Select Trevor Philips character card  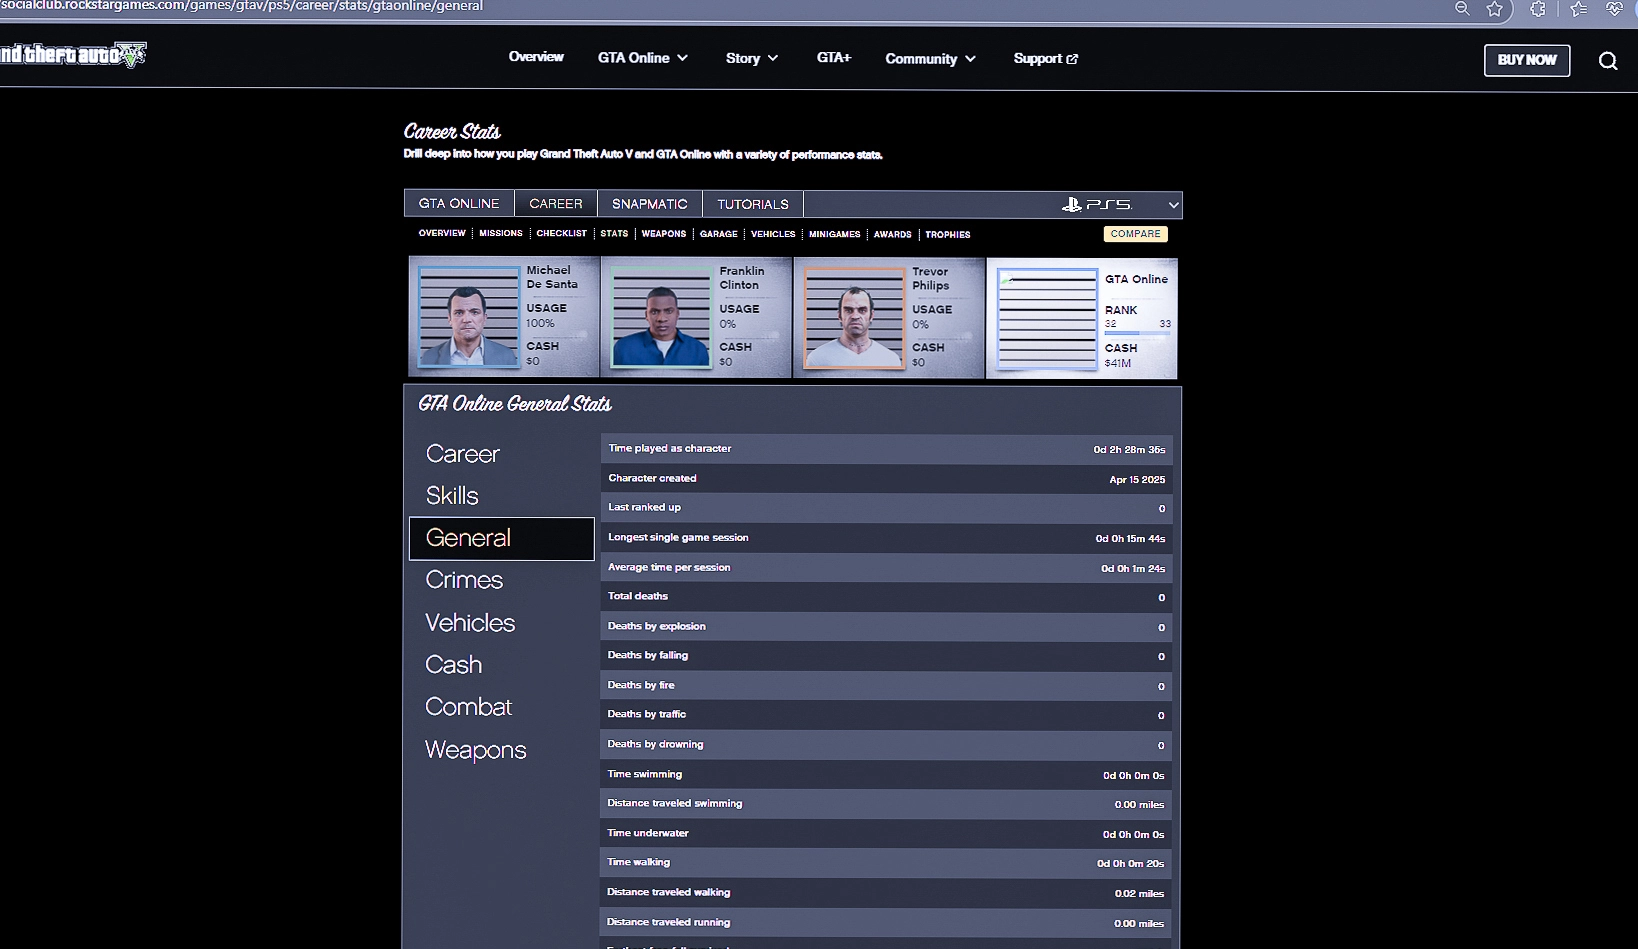click(x=888, y=318)
